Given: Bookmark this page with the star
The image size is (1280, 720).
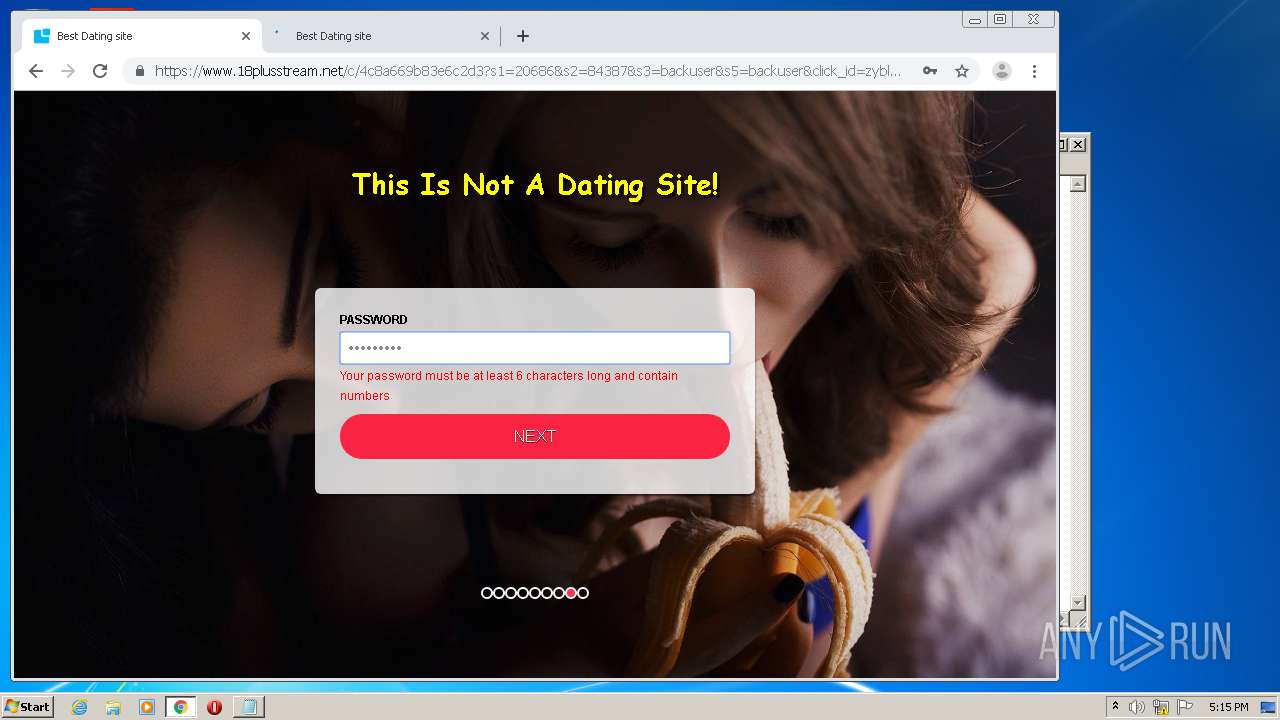Looking at the screenshot, I should [962, 71].
